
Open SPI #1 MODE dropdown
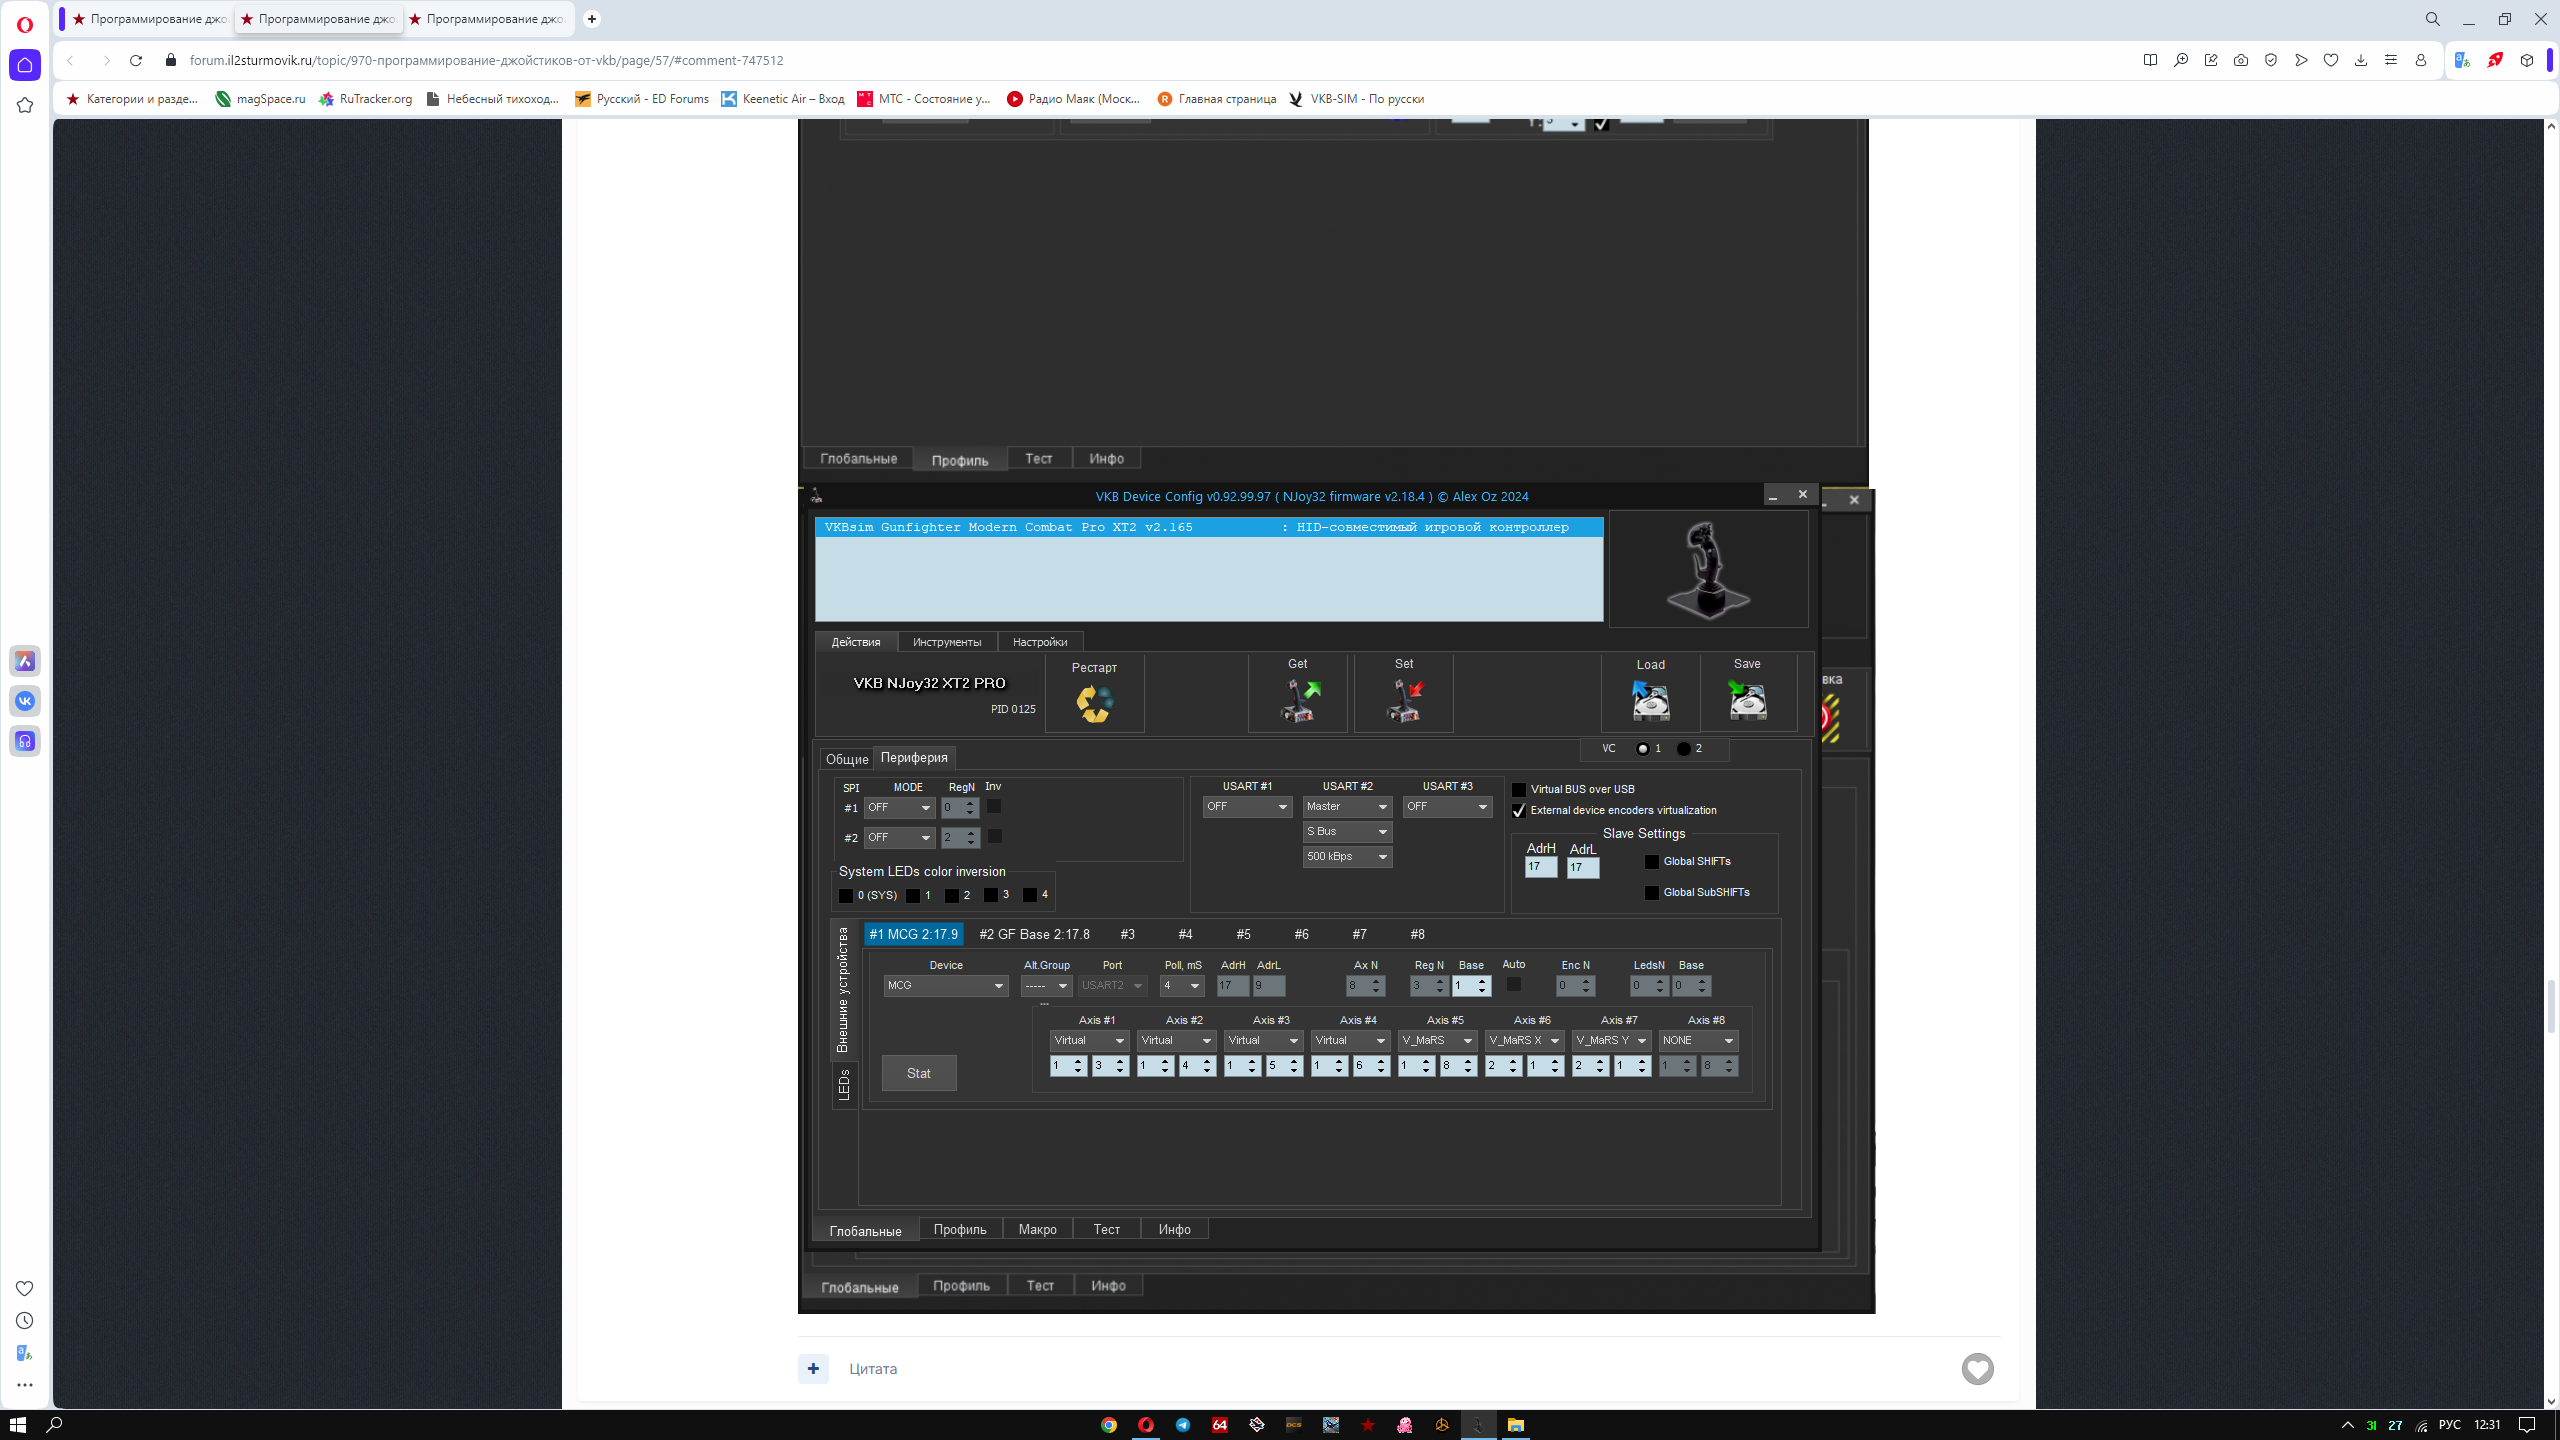(x=899, y=808)
